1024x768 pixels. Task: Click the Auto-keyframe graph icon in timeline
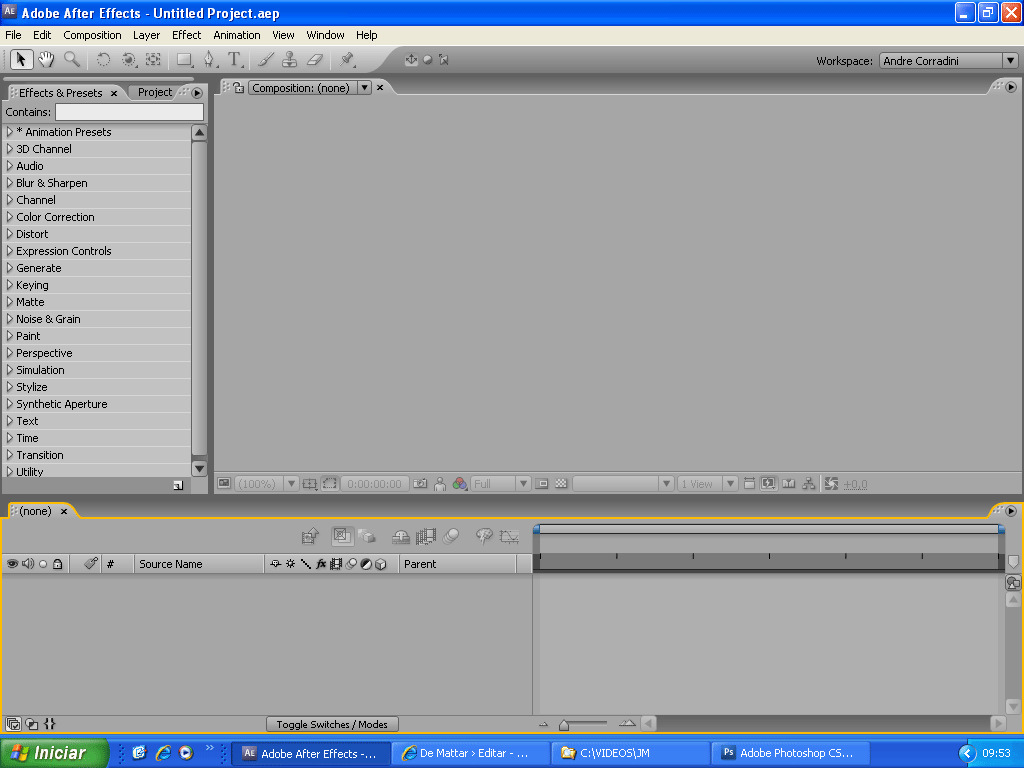[x=509, y=537]
